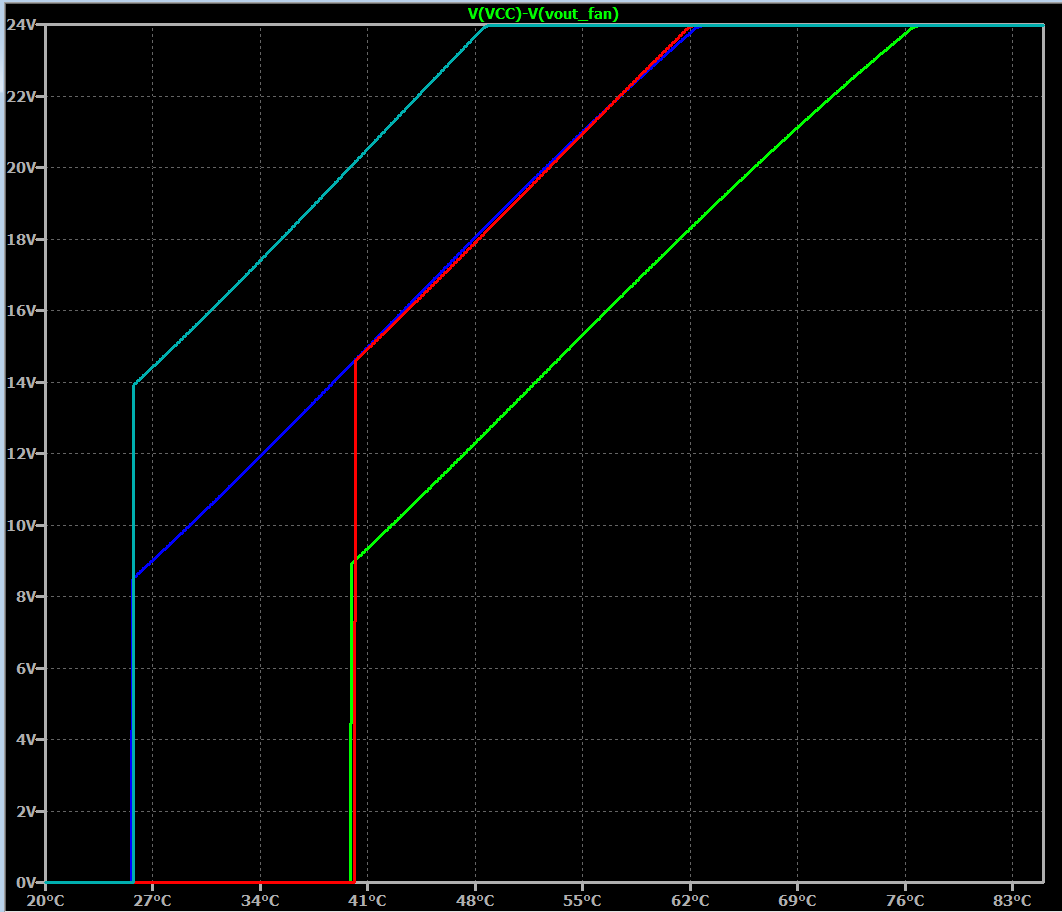Click the 27°C horizontal axis label
1062x912 pixels.
pyautogui.click(x=152, y=900)
